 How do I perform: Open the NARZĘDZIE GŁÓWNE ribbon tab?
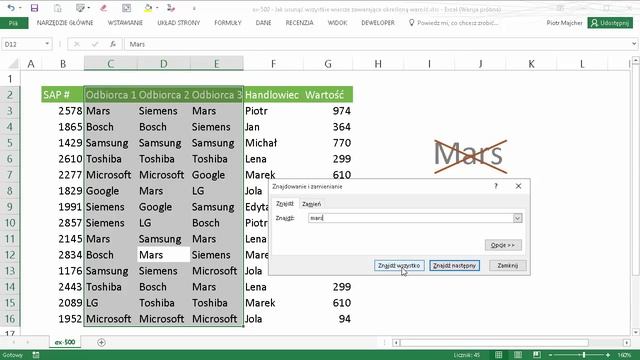click(x=65, y=23)
